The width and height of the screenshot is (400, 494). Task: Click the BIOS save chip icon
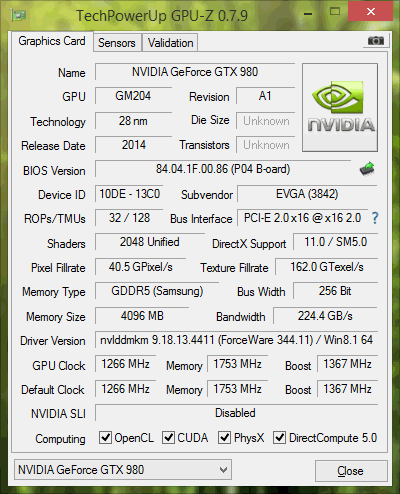pos(367,169)
